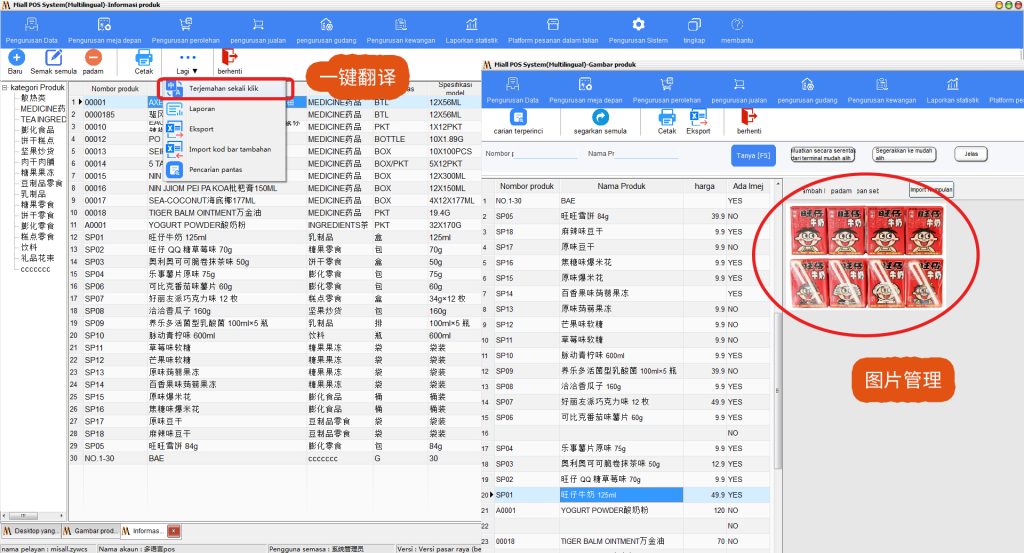Click Cetak printer icon in left toolbar
1024x553 pixels.
click(144, 57)
